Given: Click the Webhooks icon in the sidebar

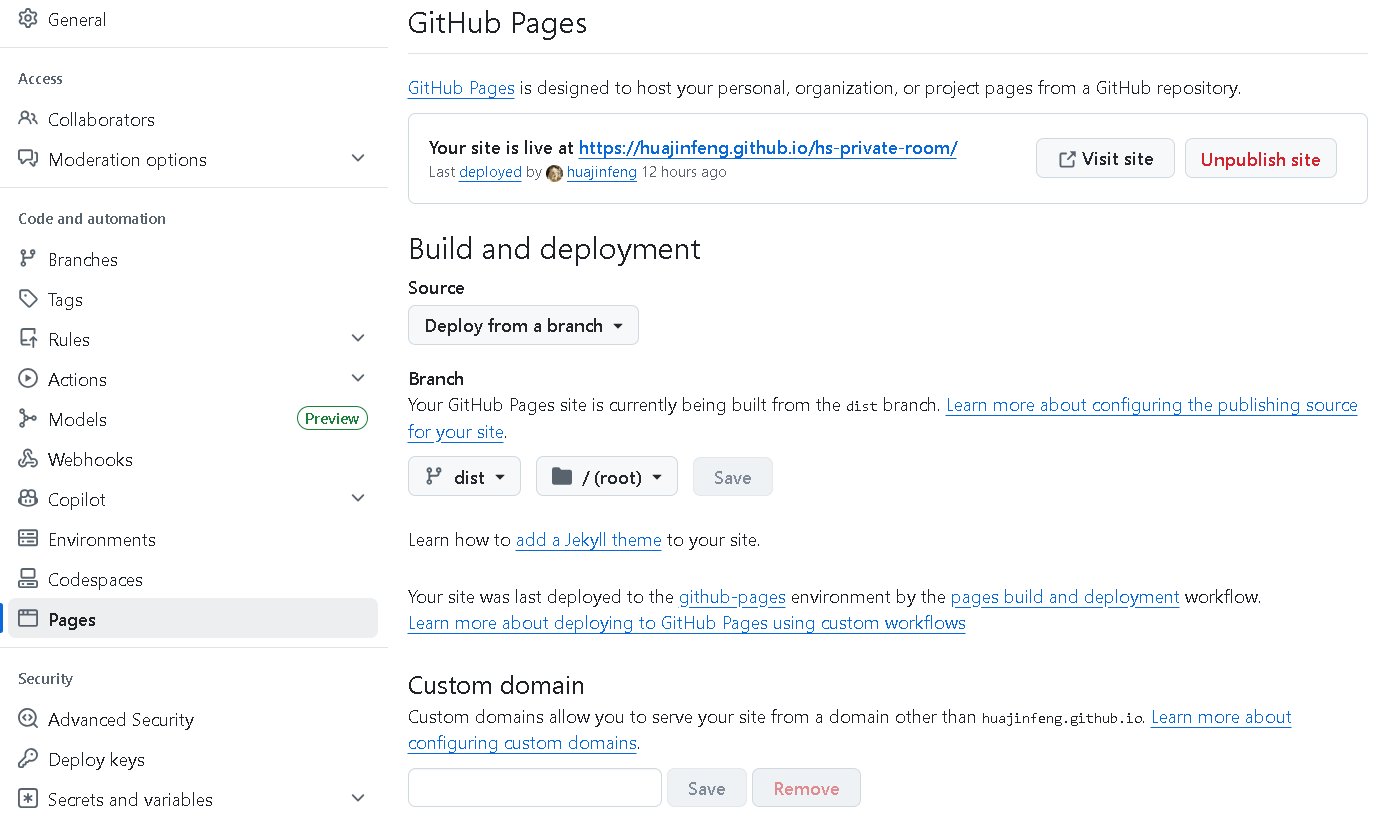Looking at the screenshot, I should point(29,459).
